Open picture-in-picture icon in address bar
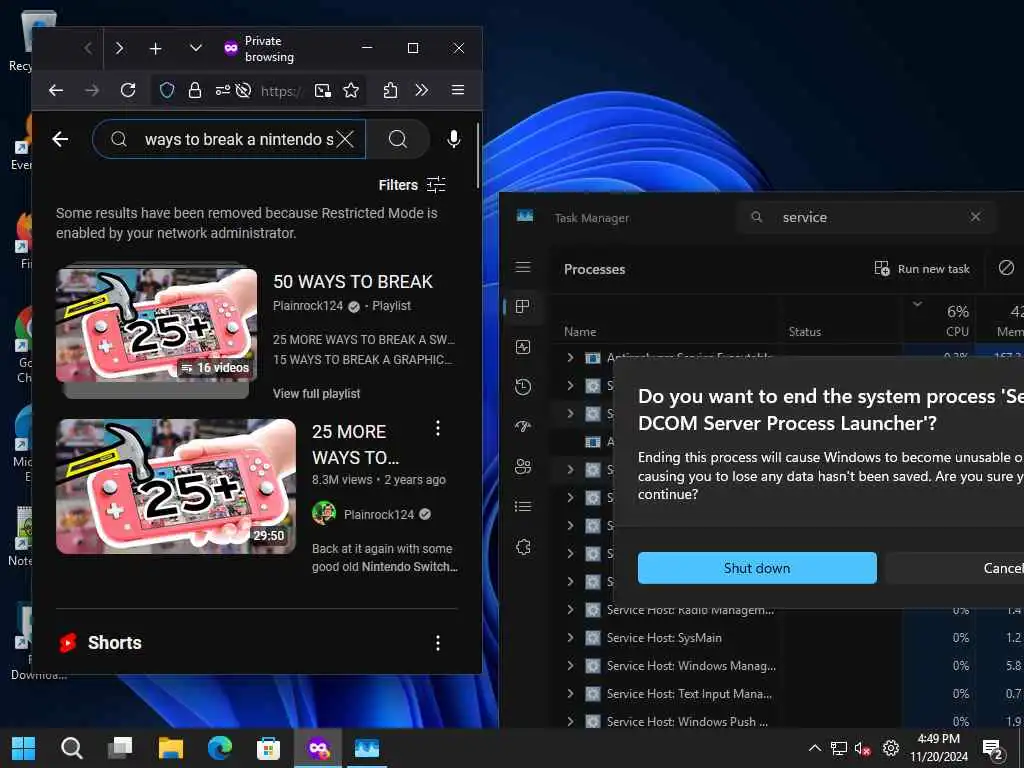This screenshot has height=768, width=1024. [x=323, y=90]
